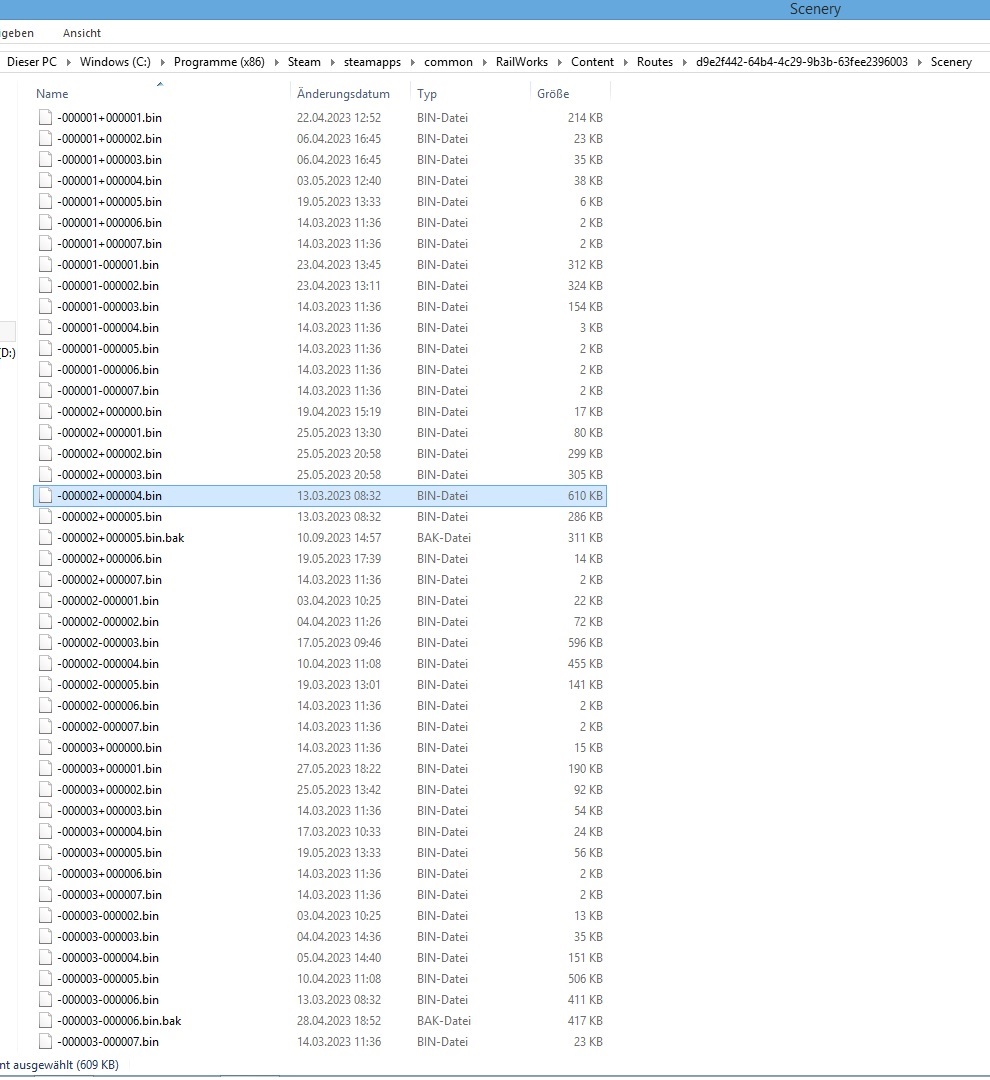Sort by Änderungsdatum column header

pyautogui.click(x=343, y=94)
